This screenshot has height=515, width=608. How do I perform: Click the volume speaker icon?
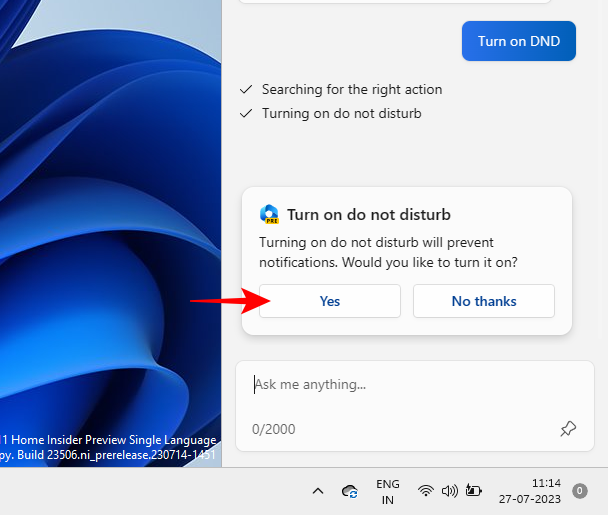449,491
